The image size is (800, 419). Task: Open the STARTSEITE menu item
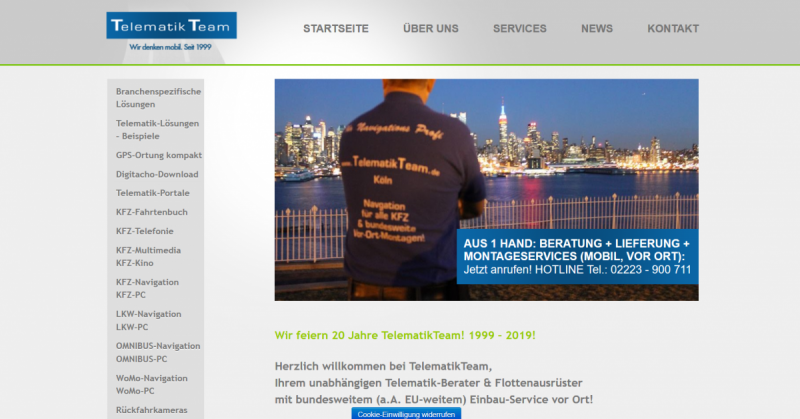tap(336, 29)
